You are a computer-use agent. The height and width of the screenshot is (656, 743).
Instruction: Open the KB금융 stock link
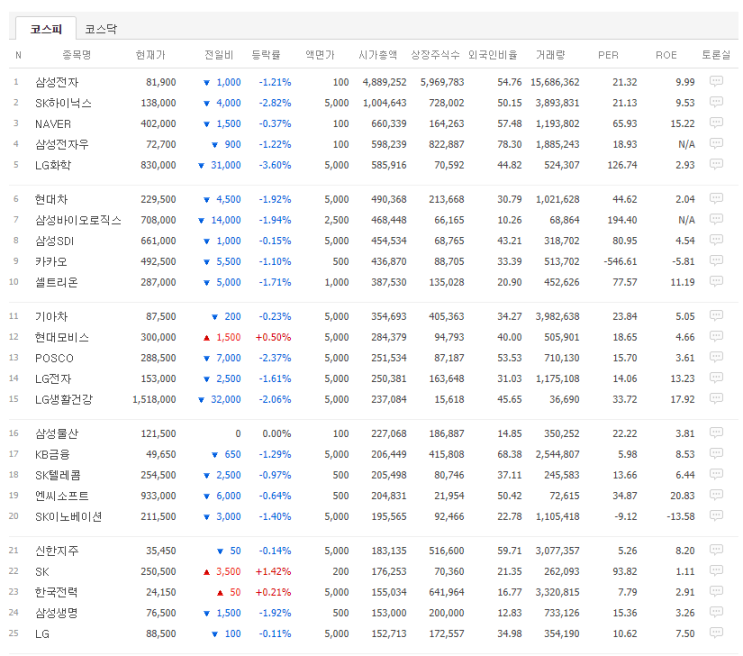[52, 454]
